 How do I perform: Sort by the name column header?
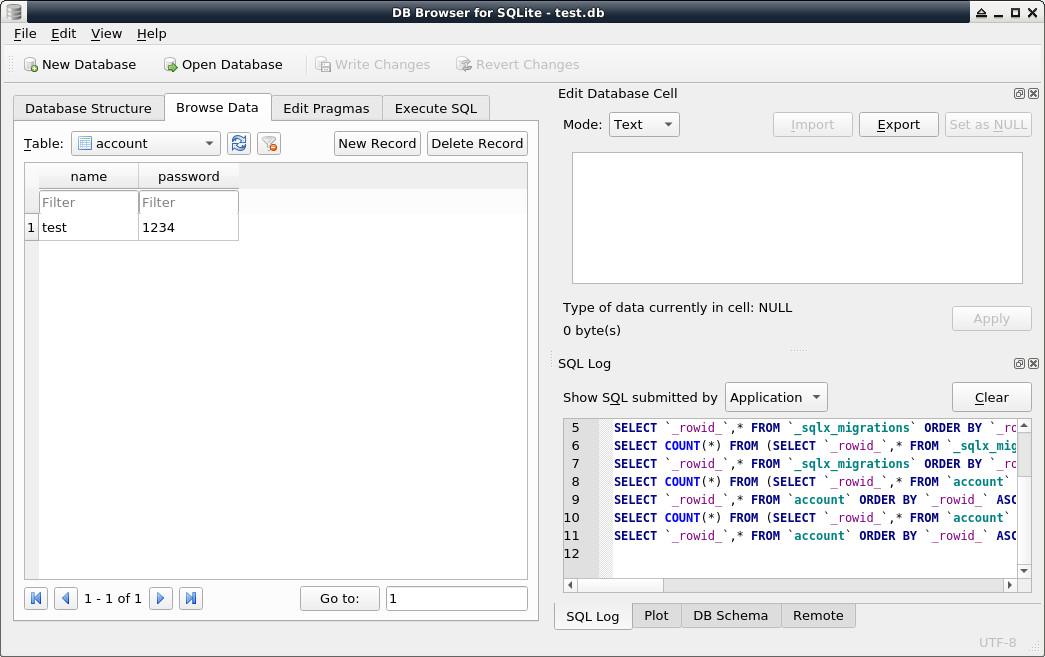(89, 177)
